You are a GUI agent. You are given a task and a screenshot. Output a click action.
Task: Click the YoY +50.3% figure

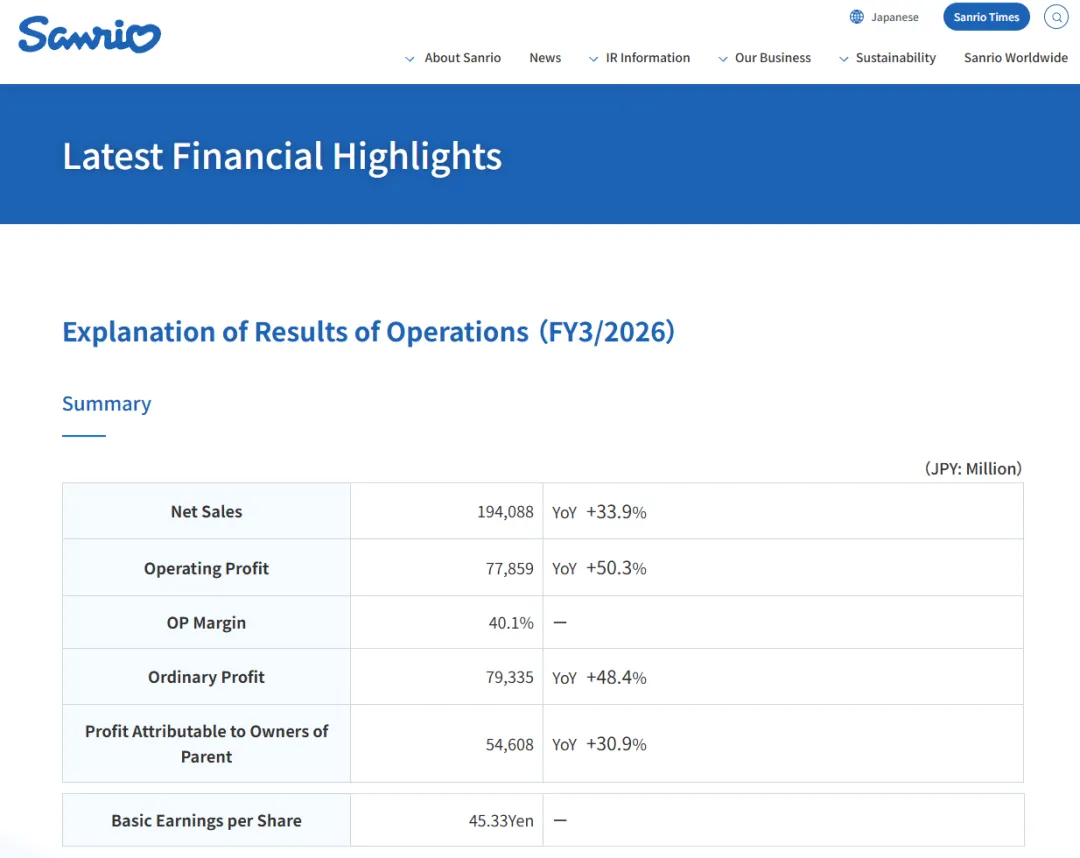click(599, 568)
